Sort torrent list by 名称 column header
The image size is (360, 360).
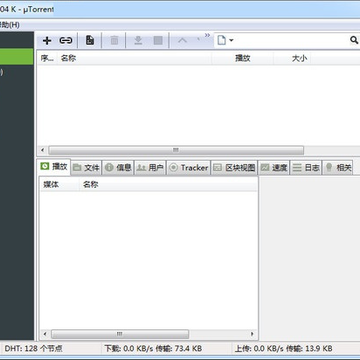pos(135,58)
